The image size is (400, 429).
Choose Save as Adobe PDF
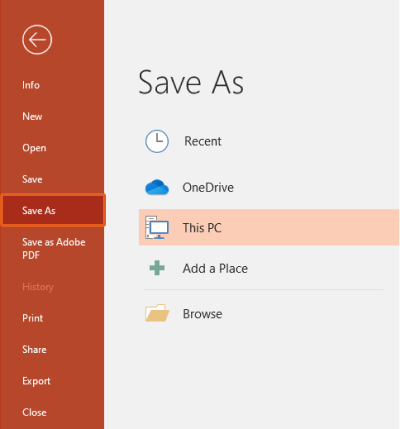(x=54, y=248)
